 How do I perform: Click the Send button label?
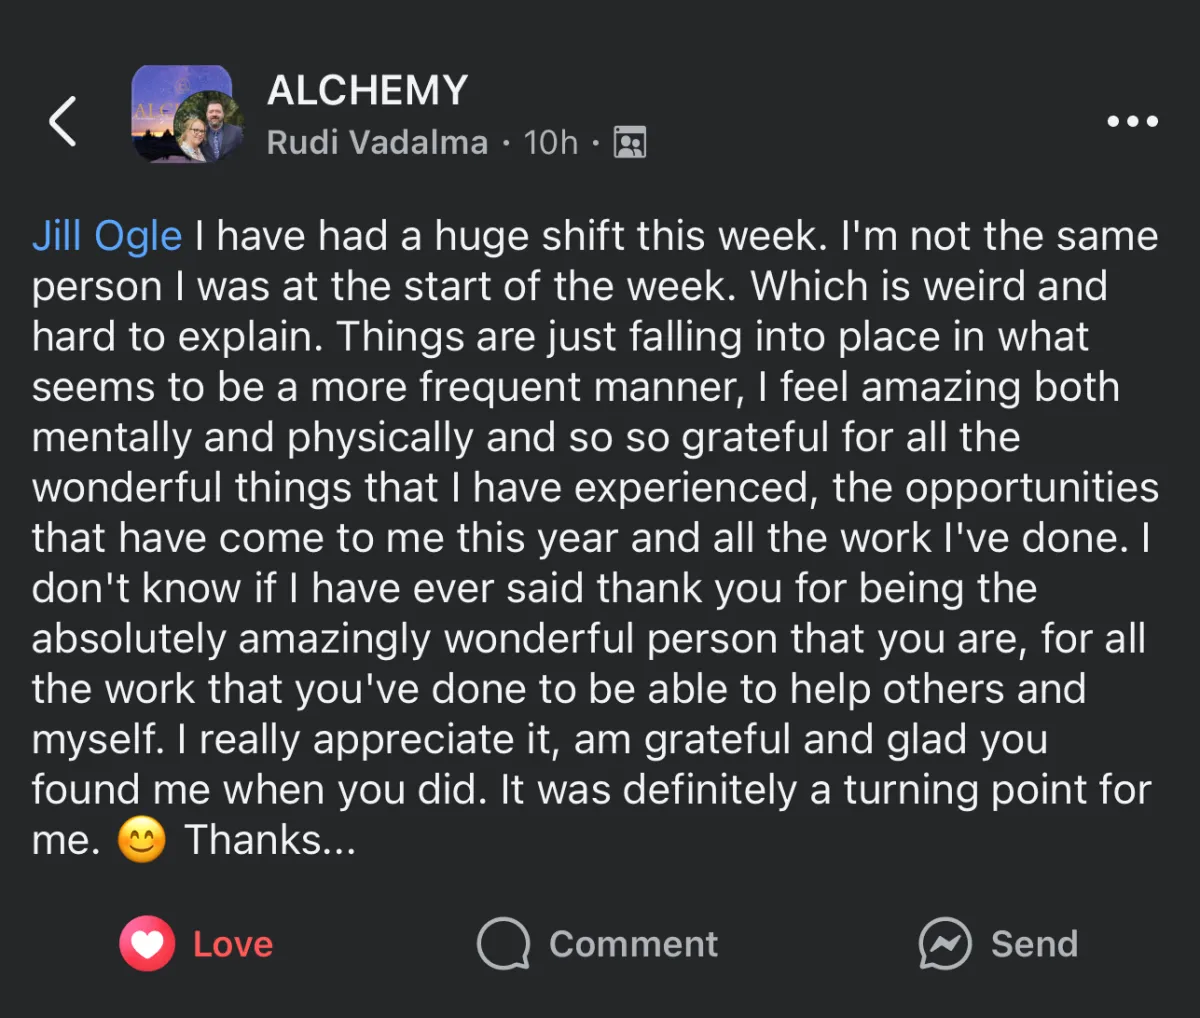click(1034, 944)
